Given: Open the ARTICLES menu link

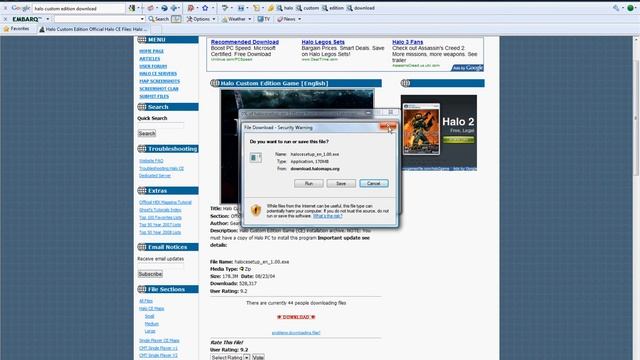Looking at the screenshot, I should point(149,59).
